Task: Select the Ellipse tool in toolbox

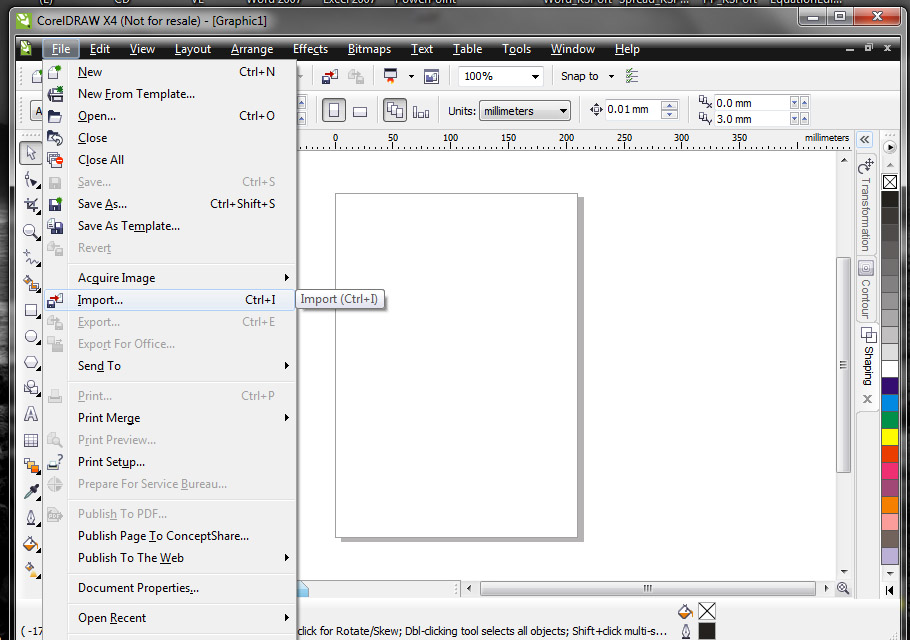Action: coord(31,337)
